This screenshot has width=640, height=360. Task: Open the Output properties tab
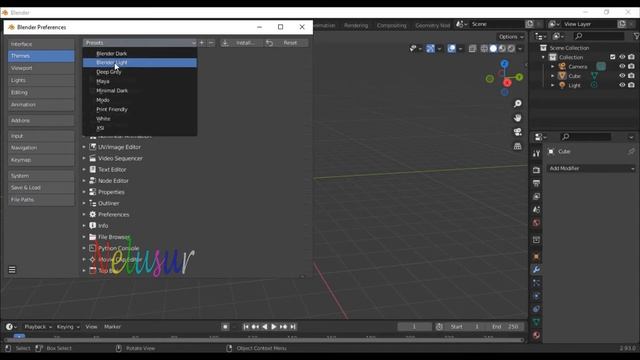point(536,183)
